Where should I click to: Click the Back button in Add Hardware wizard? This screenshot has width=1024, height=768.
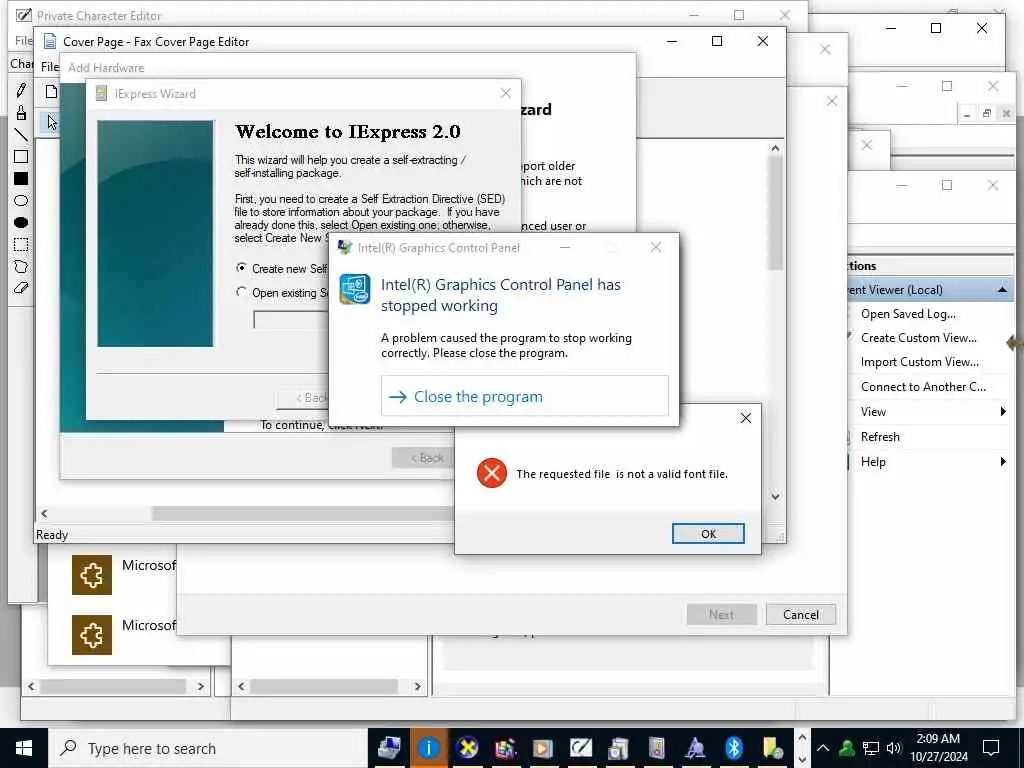pyautogui.click(x=423, y=458)
